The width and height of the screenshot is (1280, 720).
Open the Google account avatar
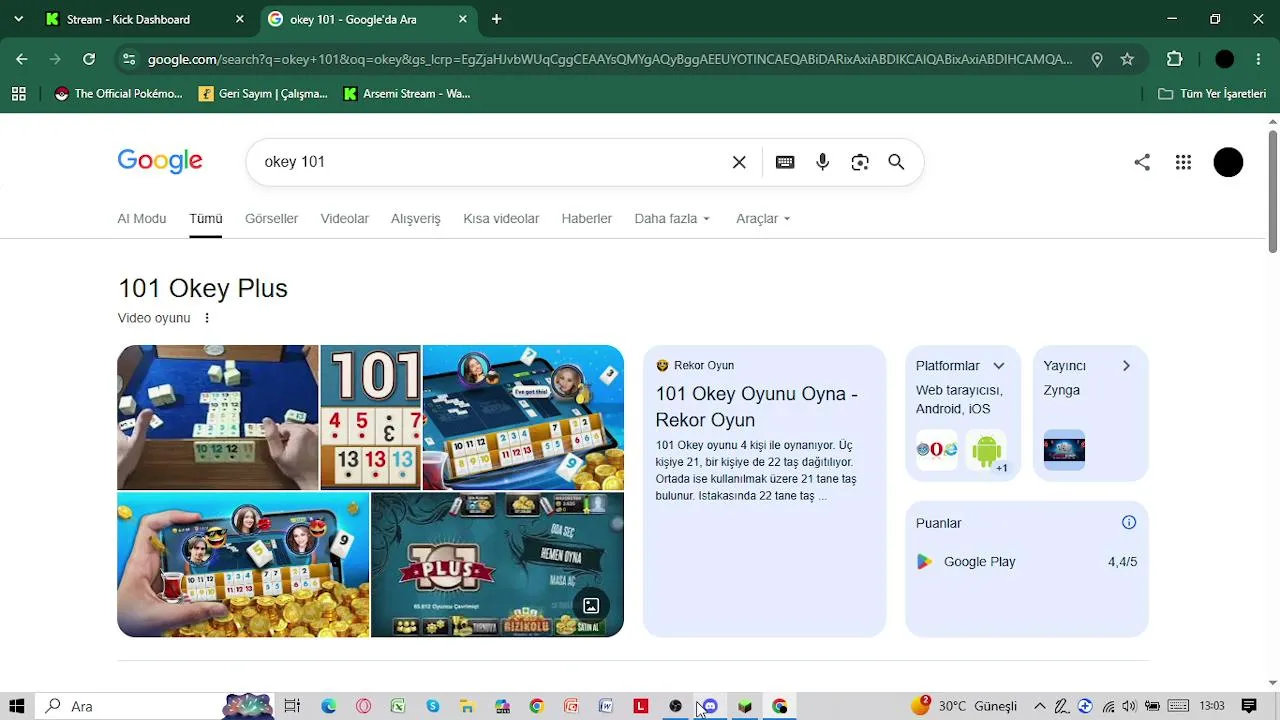pyautogui.click(x=1228, y=162)
